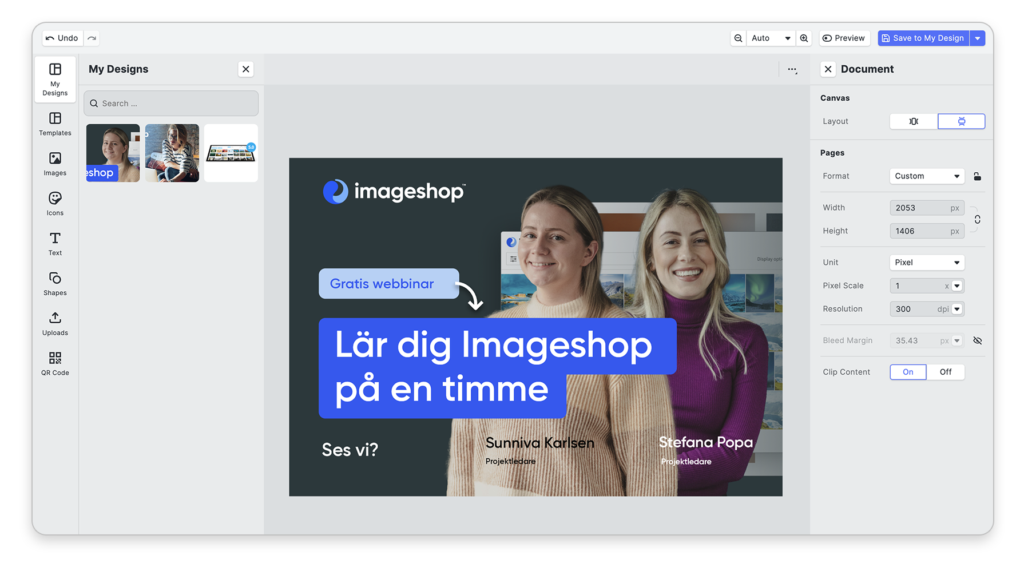Viewport: 1024px width, 571px height.
Task: Open the Unit dropdown showing Pixel
Action: (926, 263)
